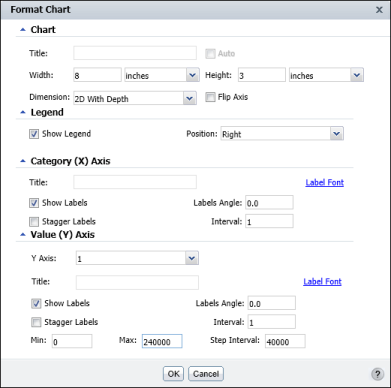Open the Y Axis number dropdown
391x388 pixels.
(137, 258)
